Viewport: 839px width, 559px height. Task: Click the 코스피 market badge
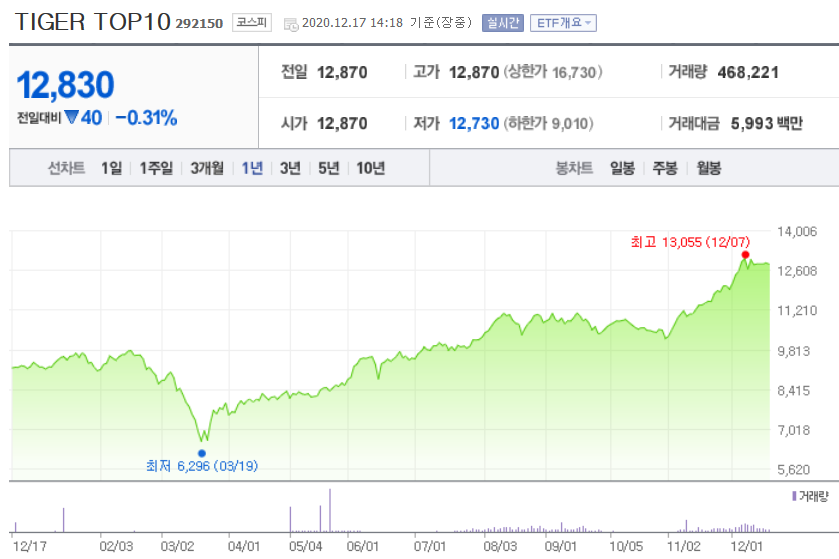(x=251, y=22)
